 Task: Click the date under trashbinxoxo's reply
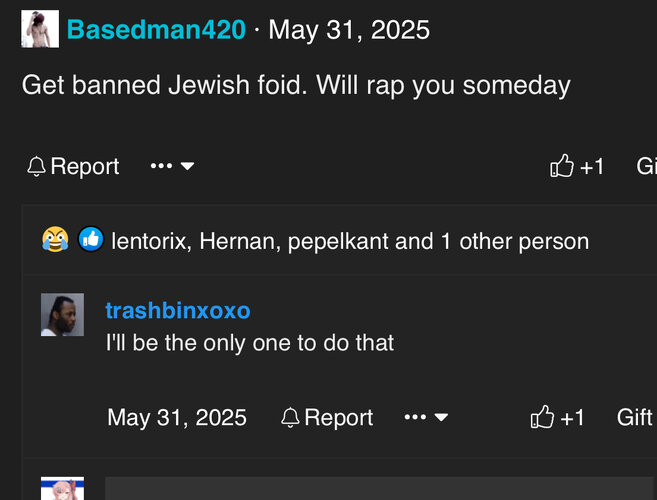click(x=177, y=417)
